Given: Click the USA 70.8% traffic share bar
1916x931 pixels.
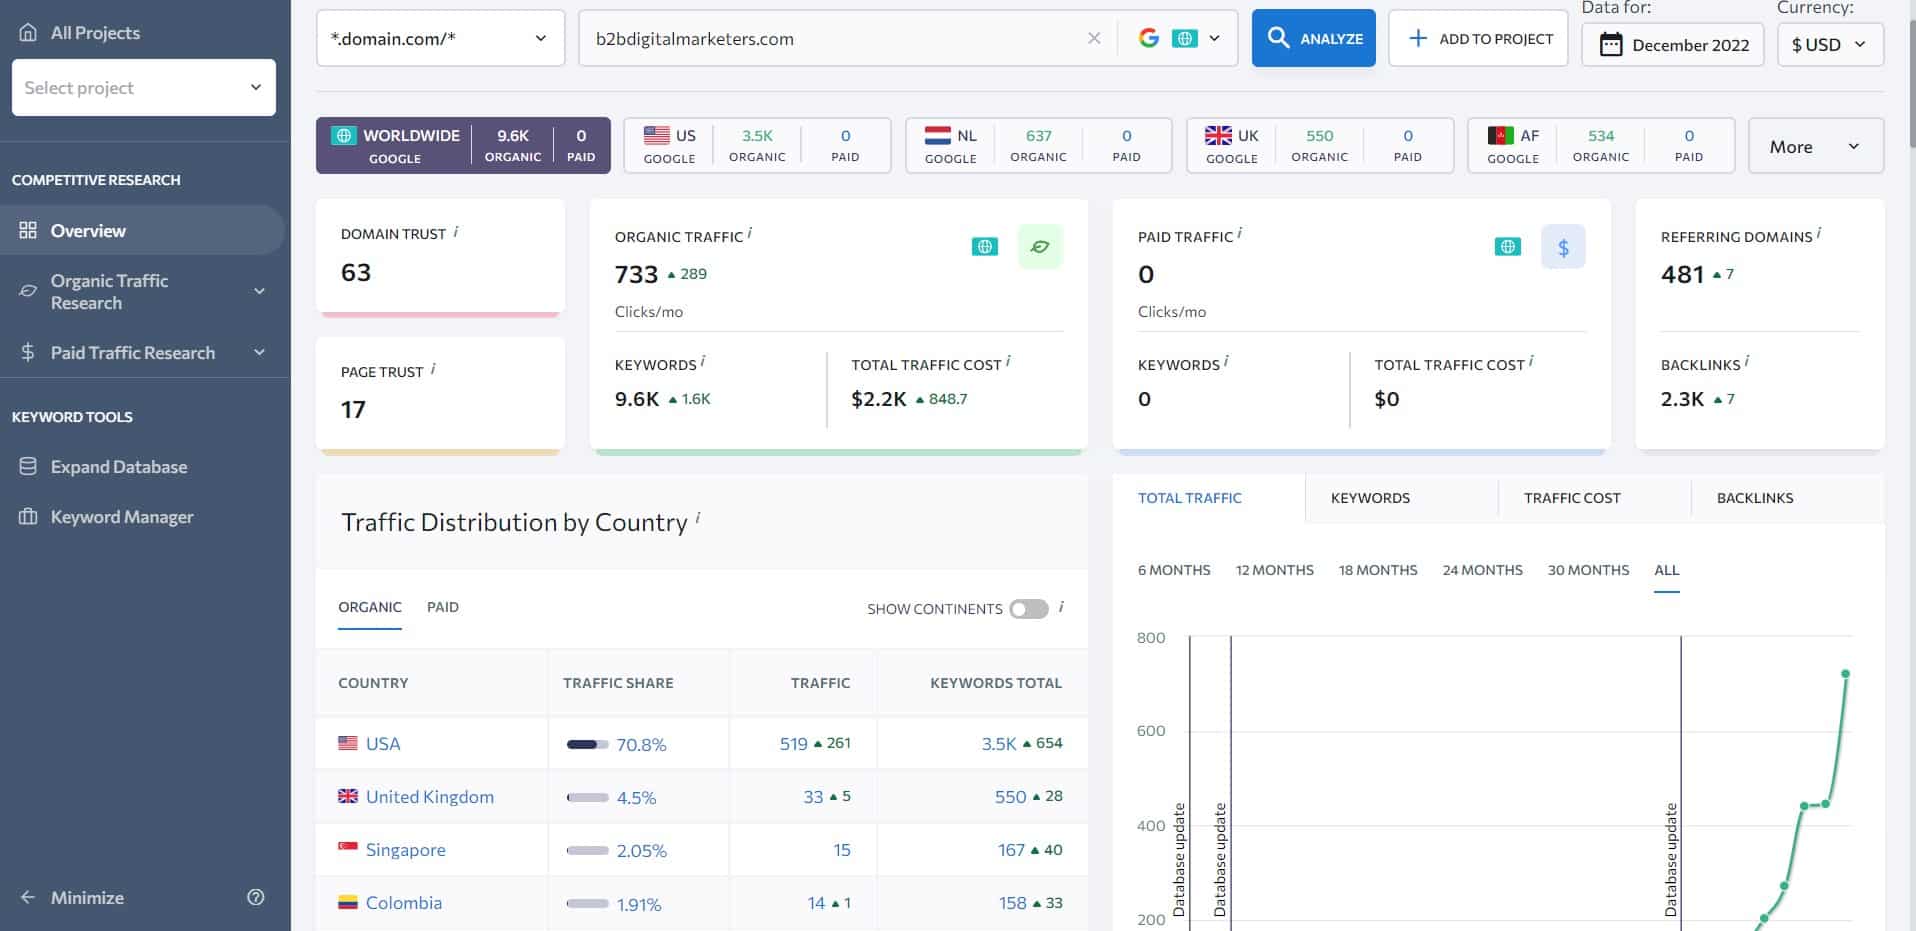Looking at the screenshot, I should point(588,744).
